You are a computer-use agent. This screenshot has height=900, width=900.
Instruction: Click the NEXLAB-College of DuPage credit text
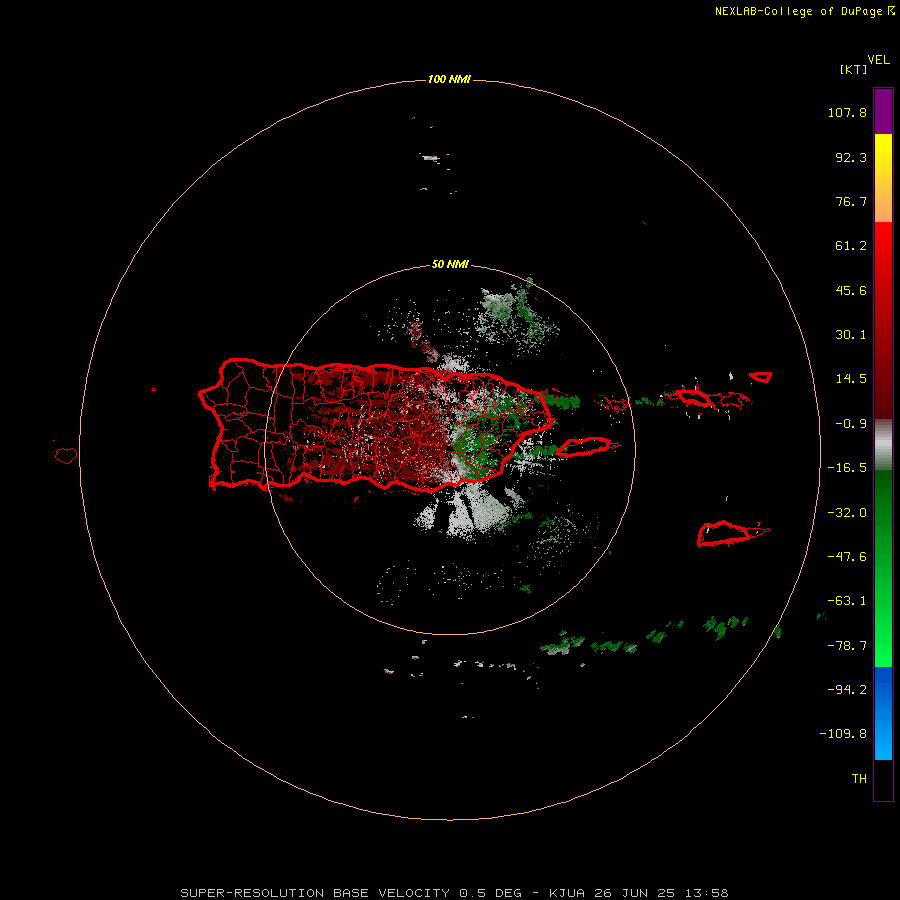[798, 11]
